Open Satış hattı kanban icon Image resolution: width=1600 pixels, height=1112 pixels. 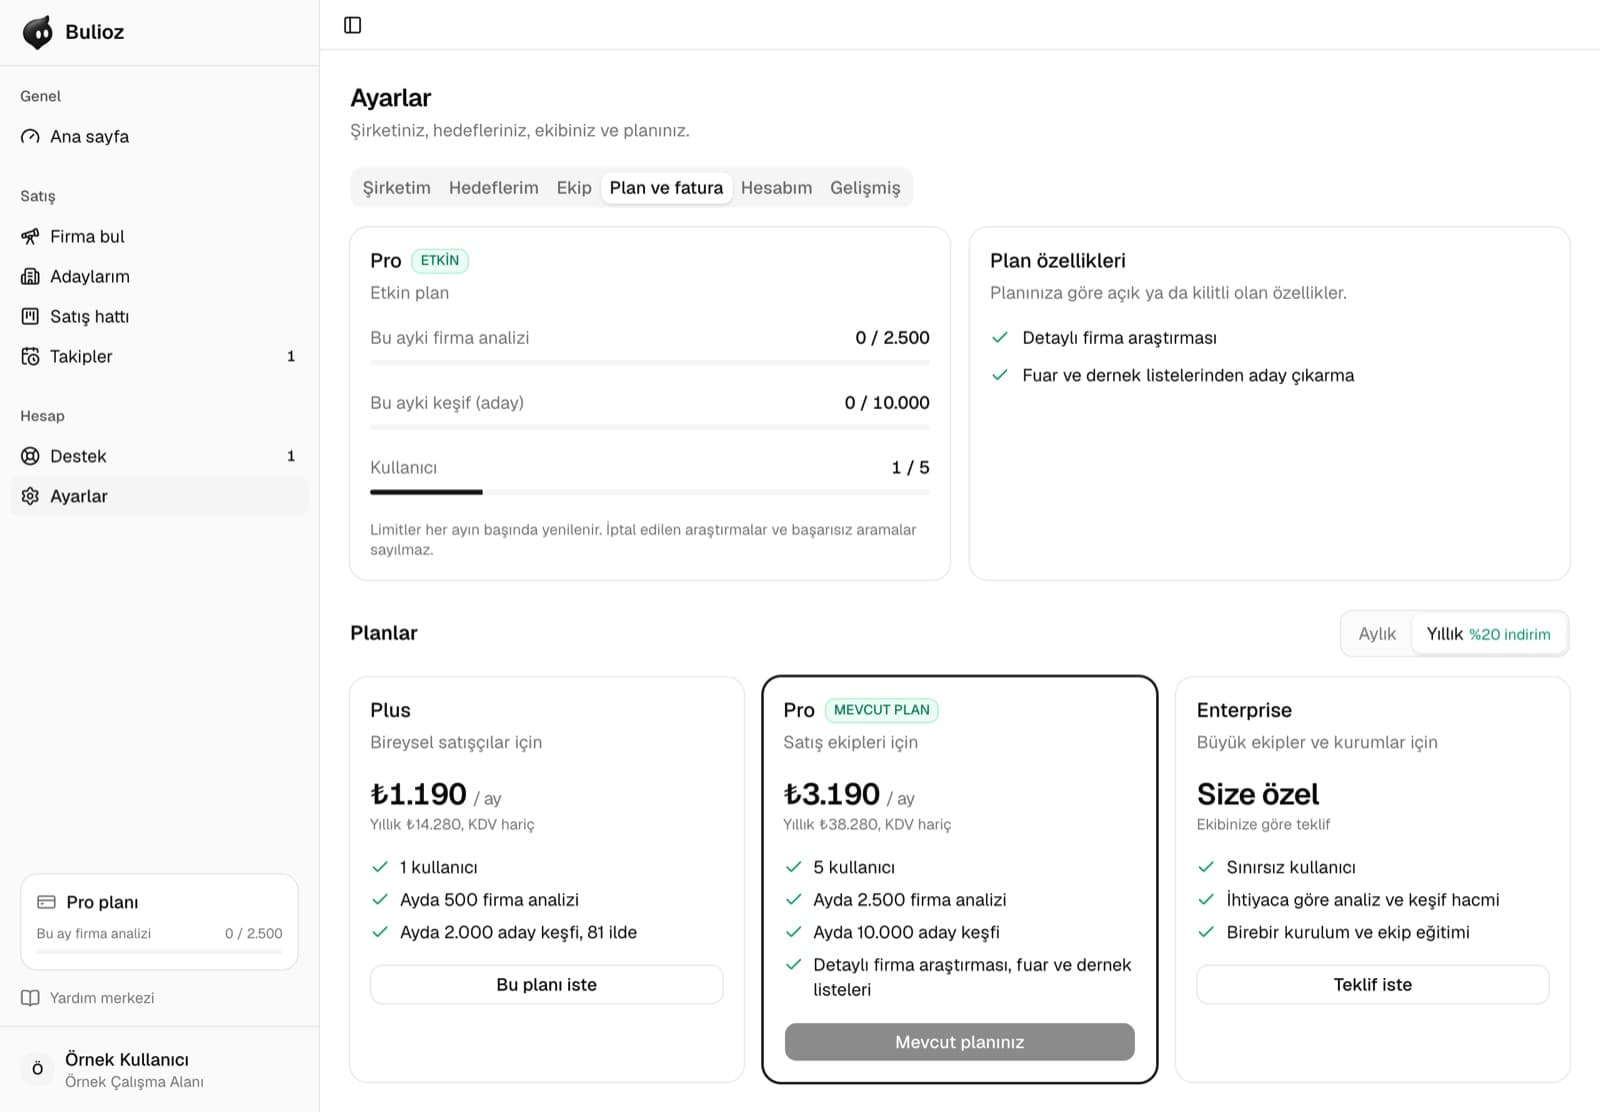coord(30,316)
